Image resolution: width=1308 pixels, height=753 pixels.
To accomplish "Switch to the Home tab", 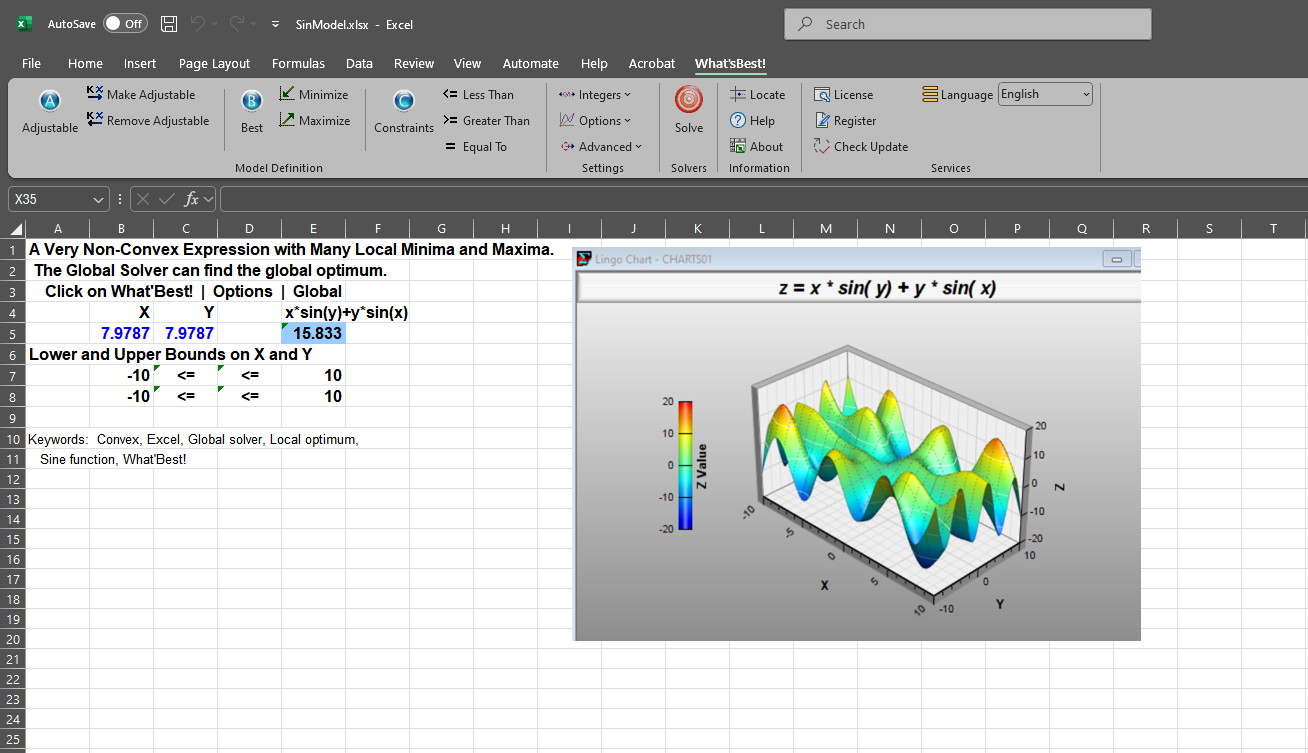I will [85, 63].
